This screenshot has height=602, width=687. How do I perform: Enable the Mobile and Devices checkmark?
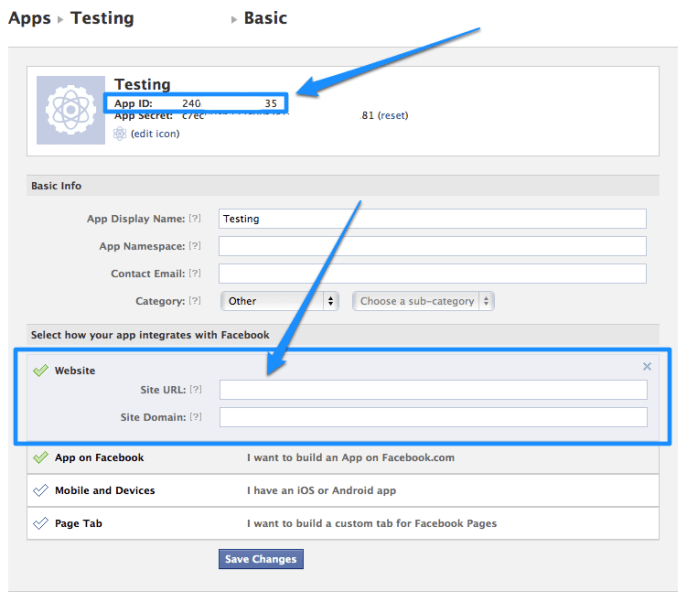coord(40,491)
